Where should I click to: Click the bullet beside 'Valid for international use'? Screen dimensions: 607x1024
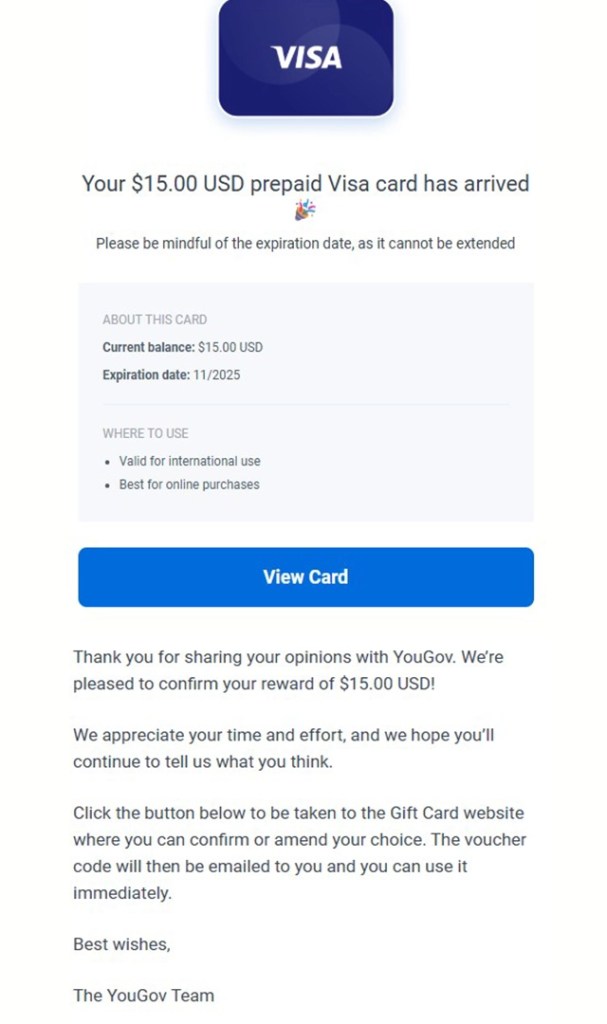pos(108,461)
